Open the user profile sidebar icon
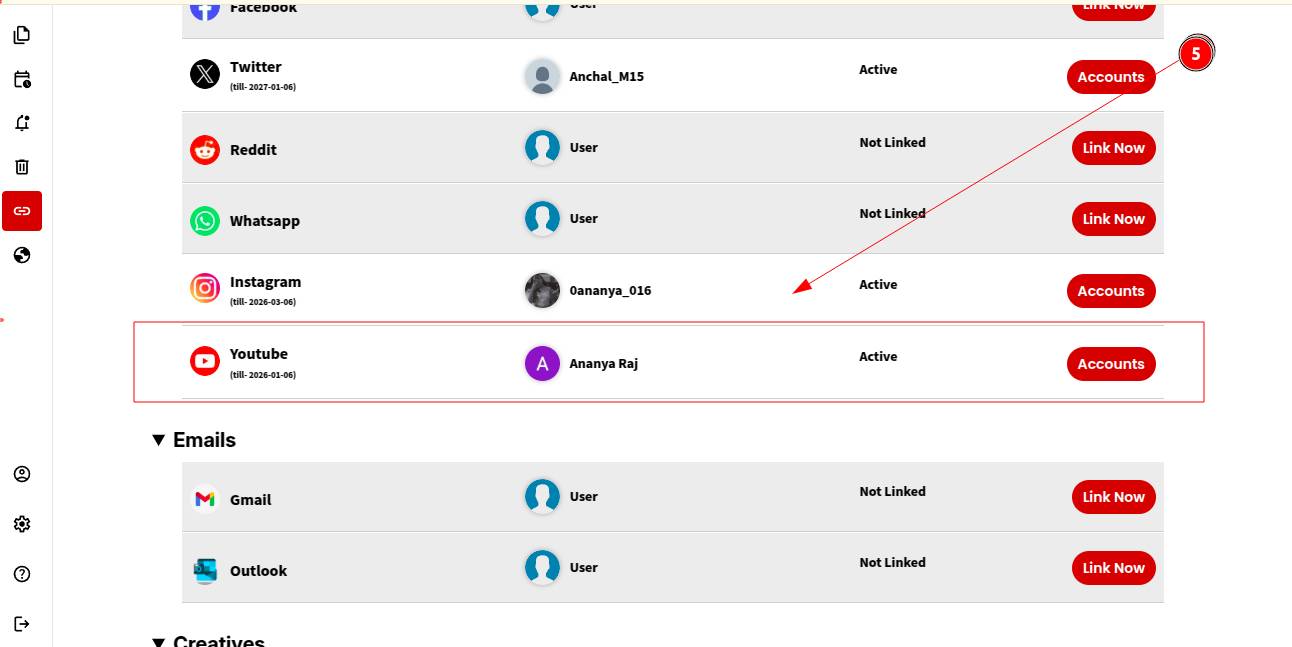Screen dimensions: 1292x647 tap(22, 474)
